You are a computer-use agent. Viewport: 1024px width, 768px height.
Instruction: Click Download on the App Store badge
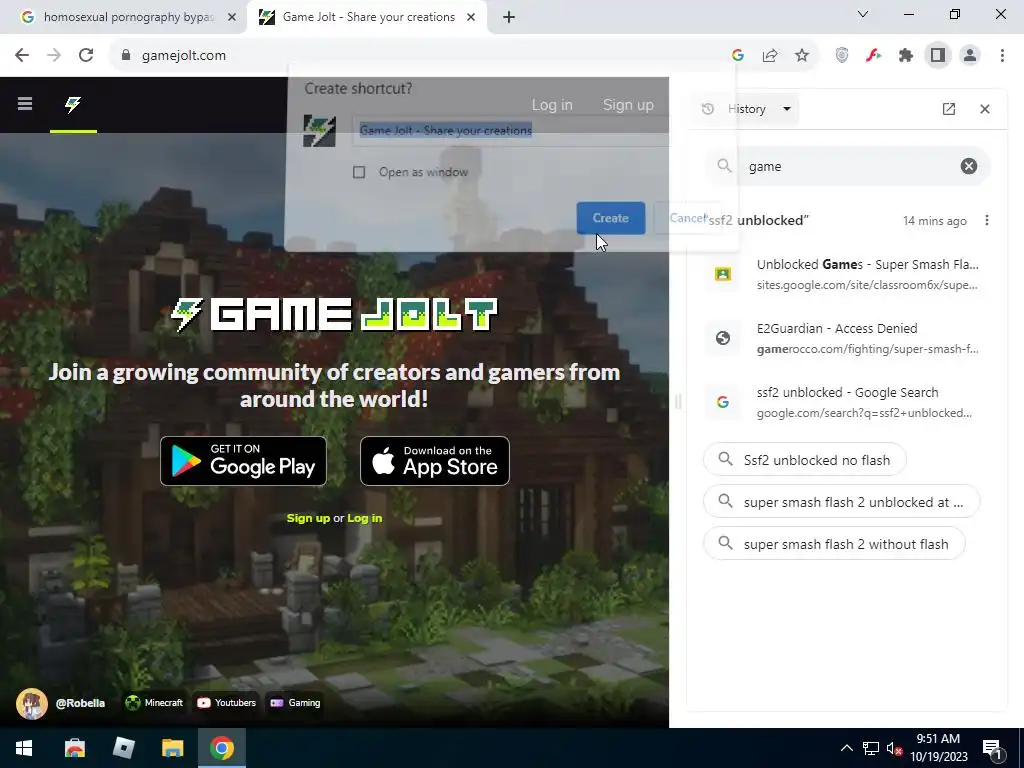click(435, 461)
